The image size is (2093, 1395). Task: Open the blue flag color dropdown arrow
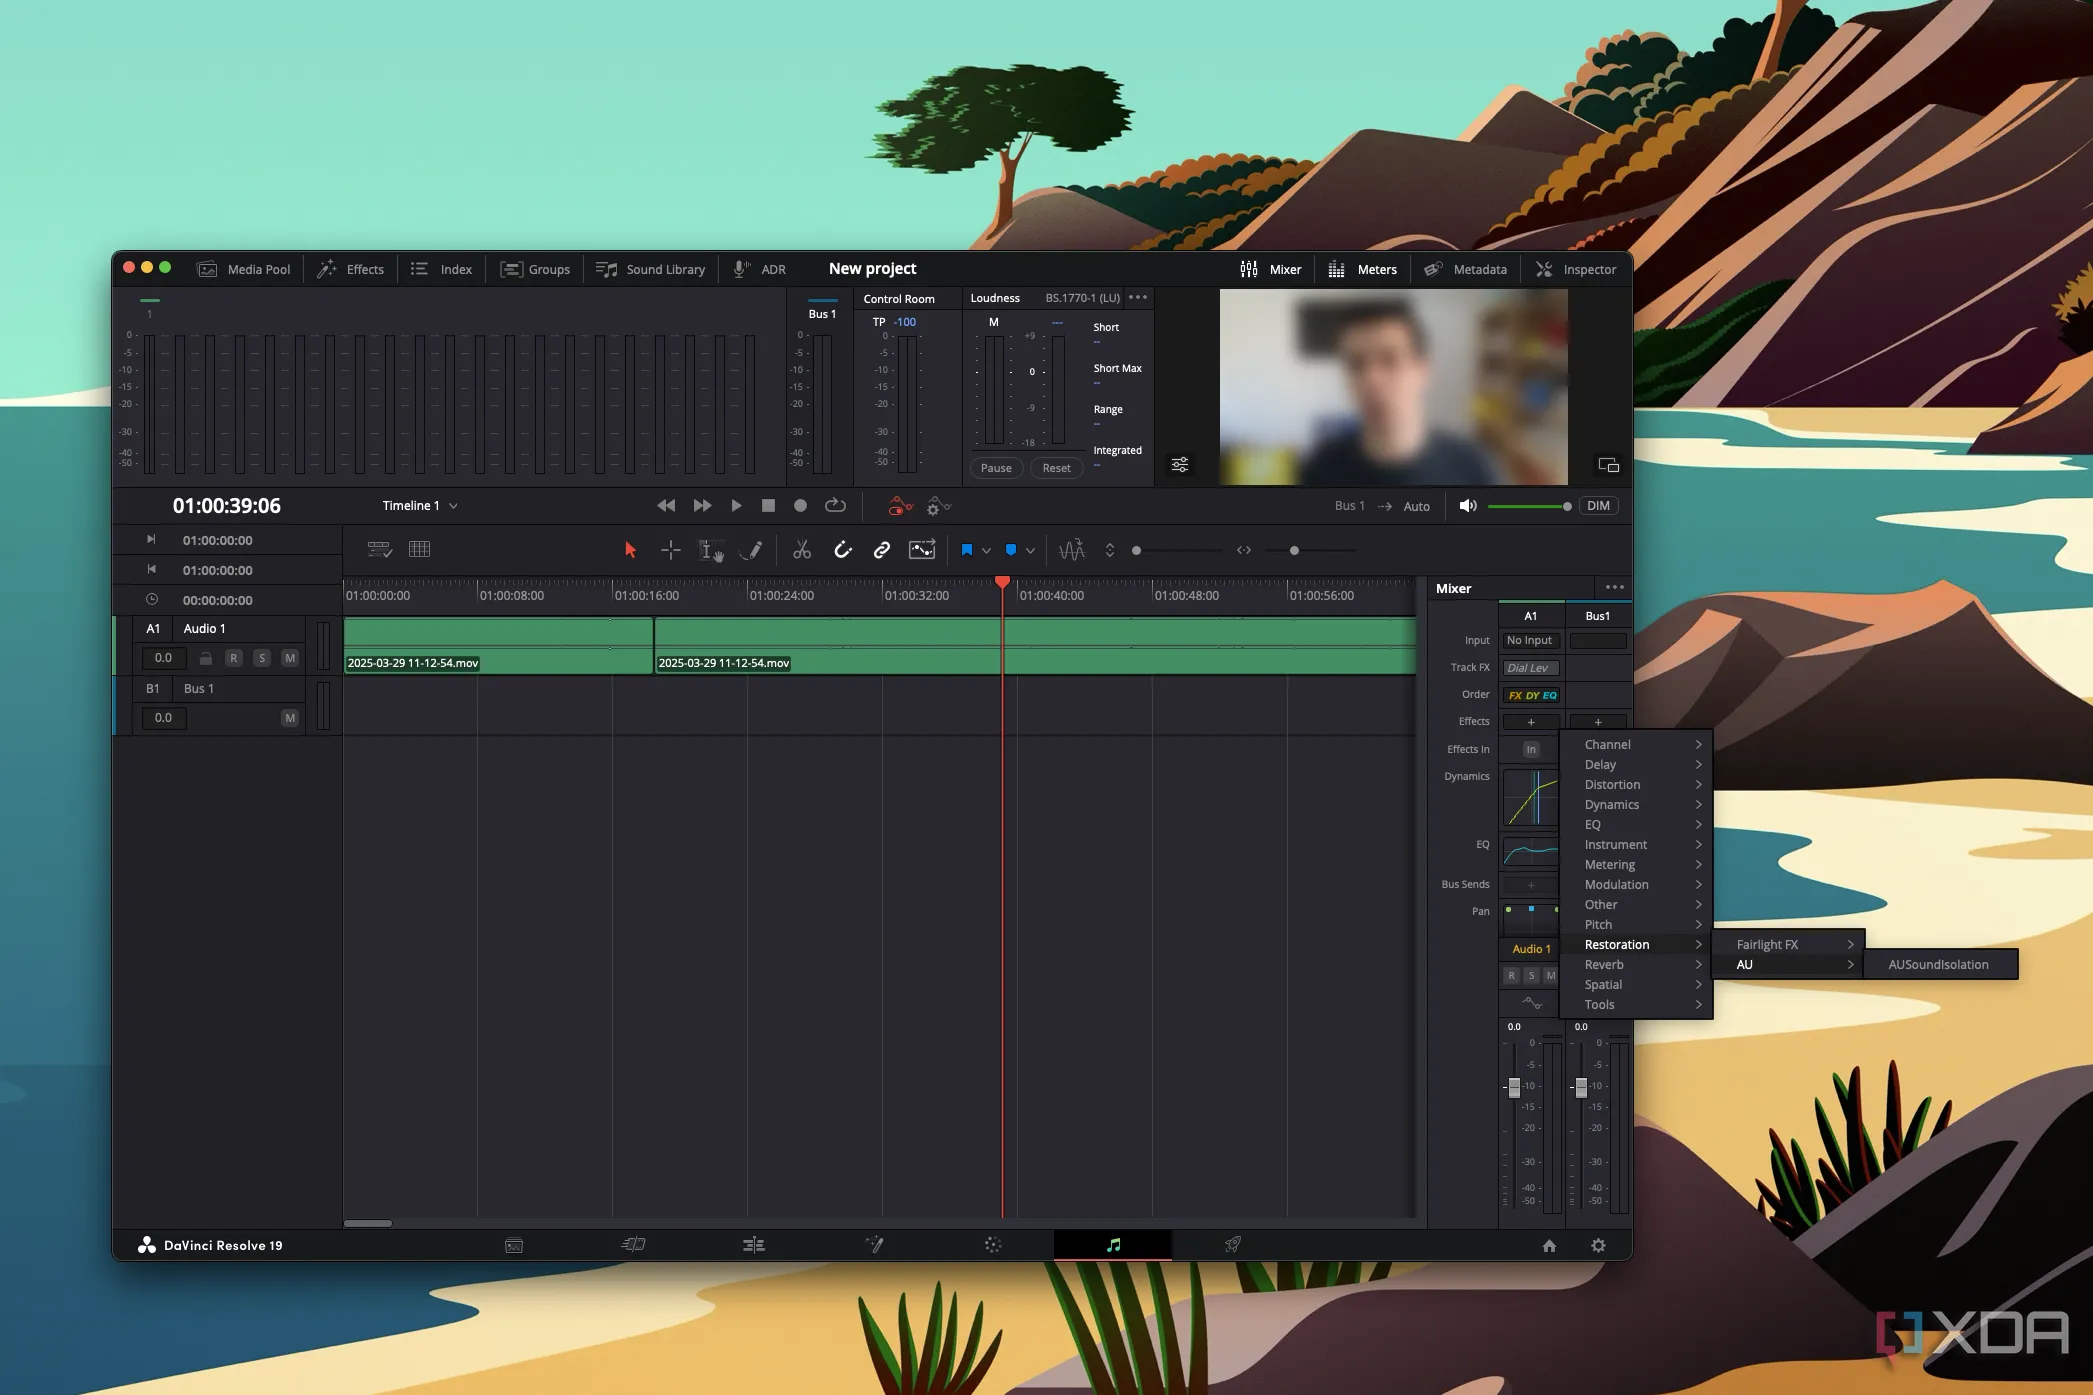[986, 551]
